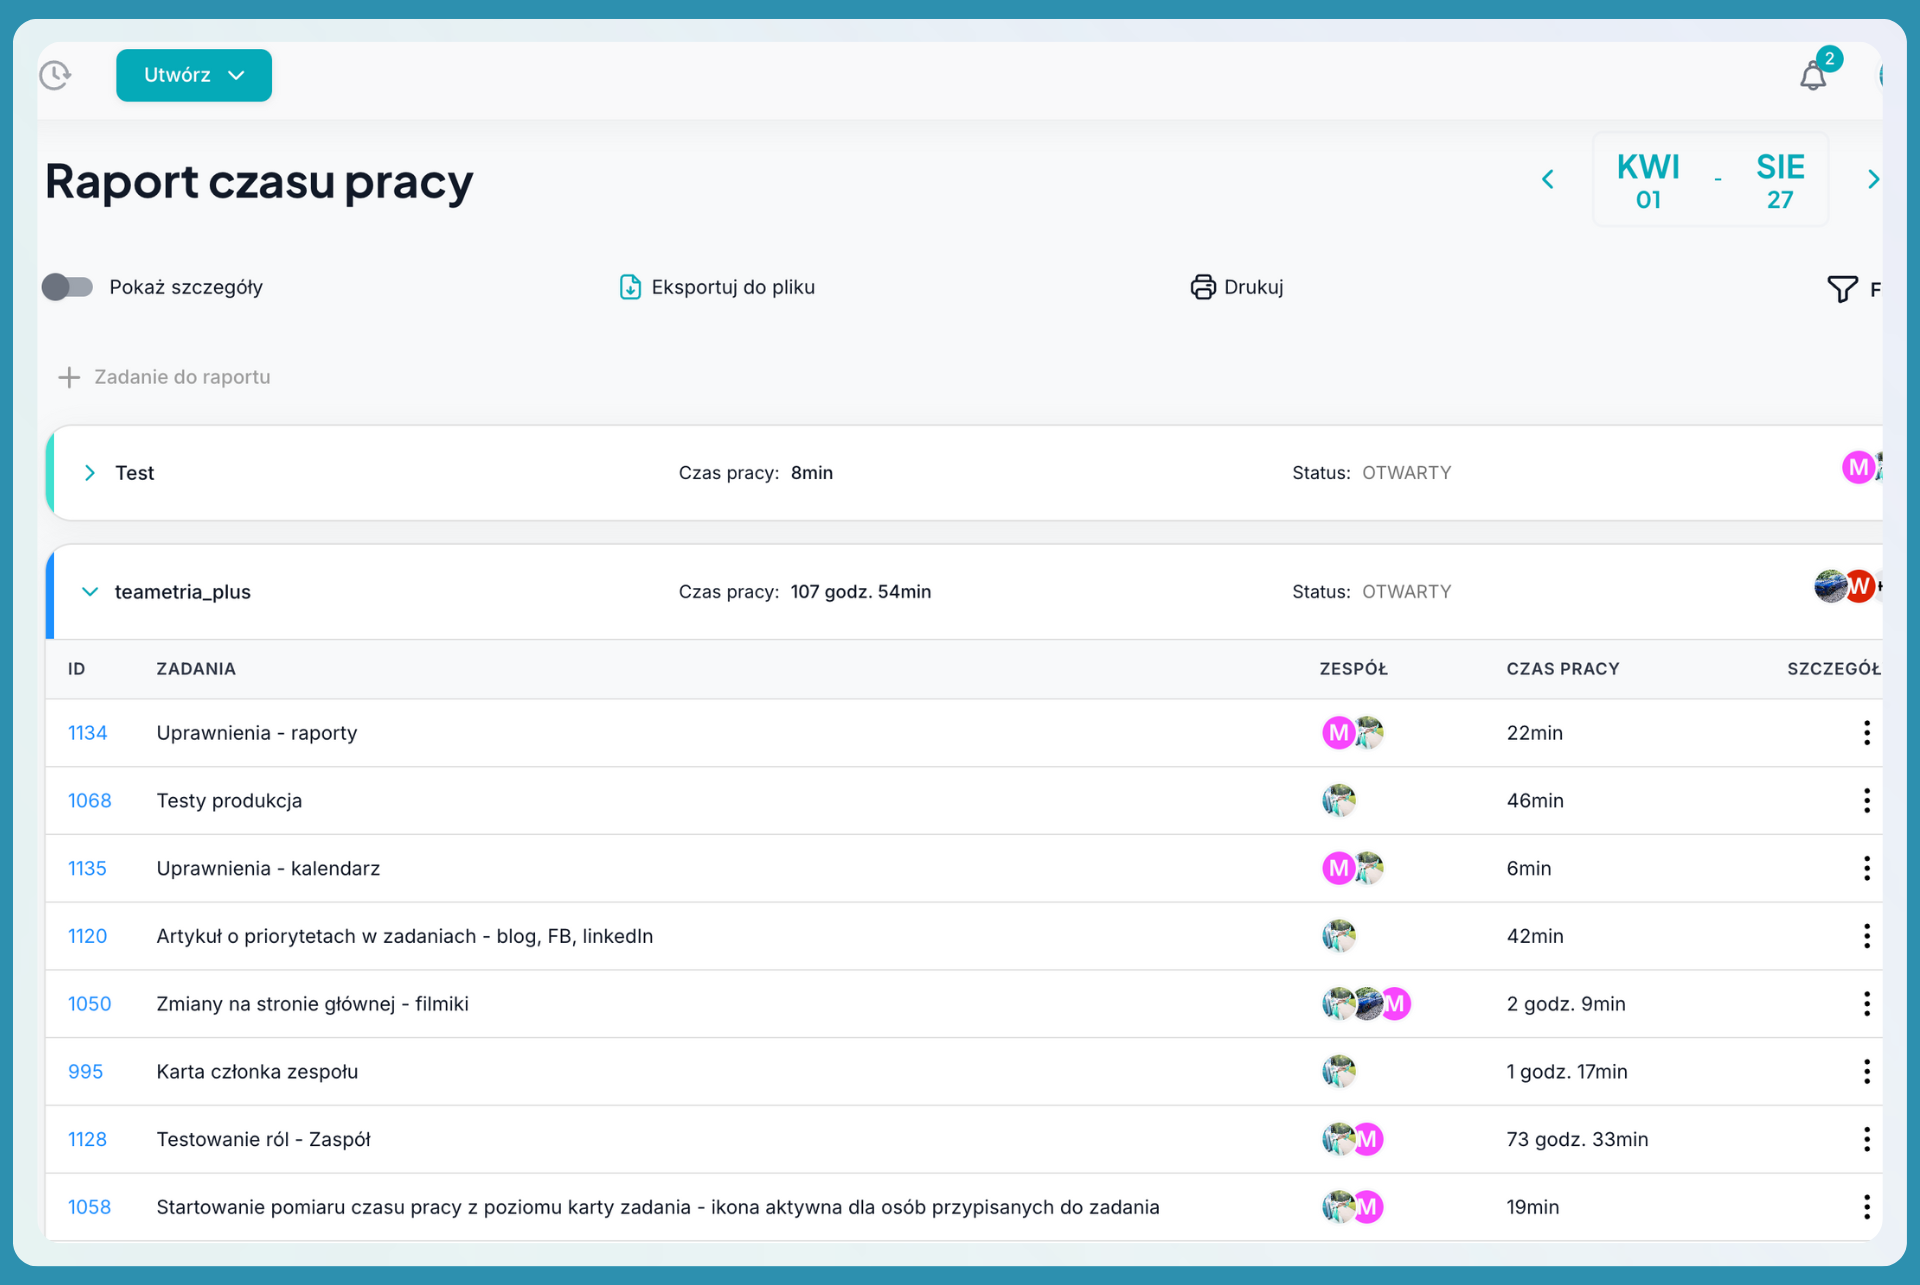Click the time tracking clock icon
This screenshot has height=1285, width=1920.
click(55, 75)
